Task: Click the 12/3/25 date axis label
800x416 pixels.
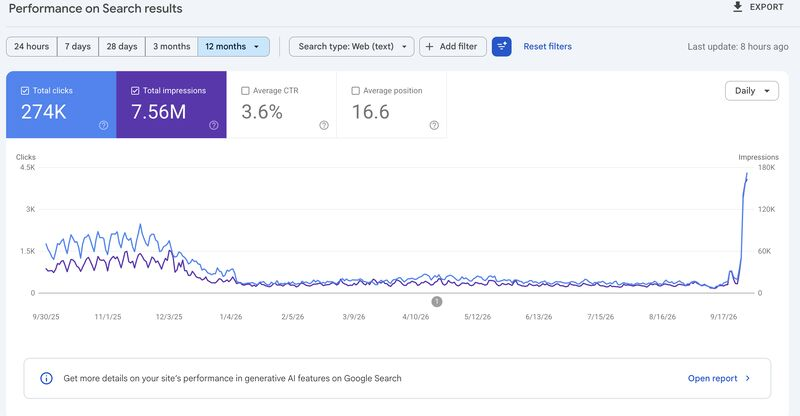Action: pyautogui.click(x=169, y=317)
